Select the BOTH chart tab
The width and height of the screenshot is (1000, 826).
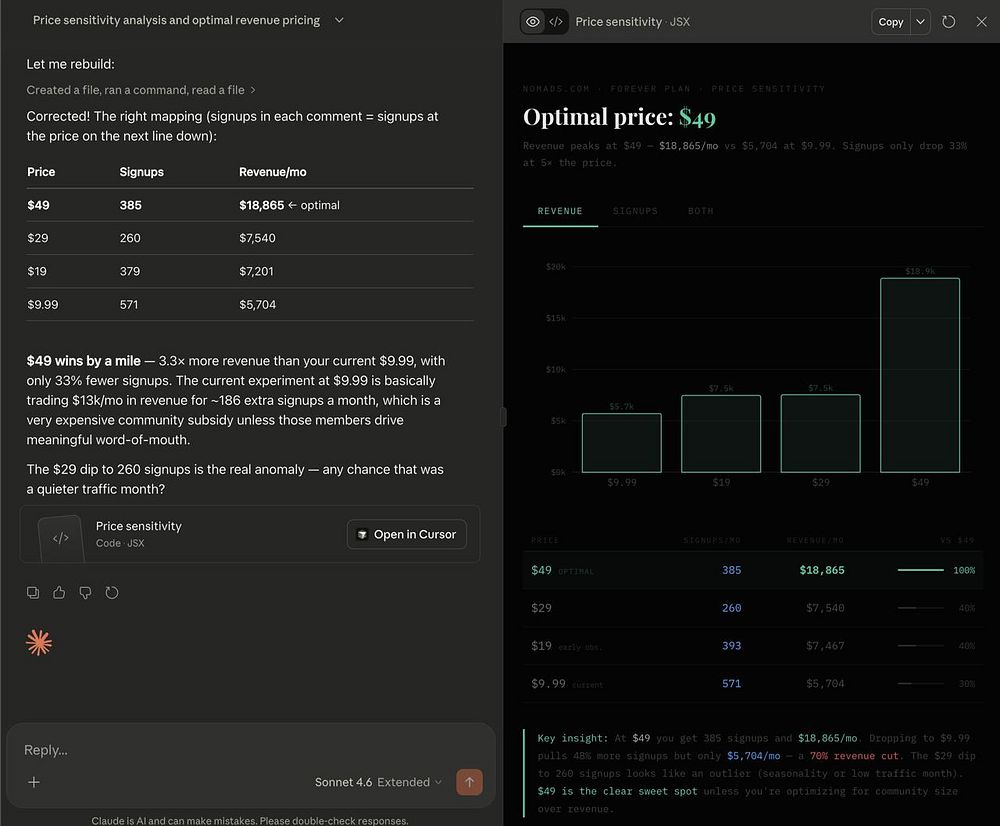(700, 211)
